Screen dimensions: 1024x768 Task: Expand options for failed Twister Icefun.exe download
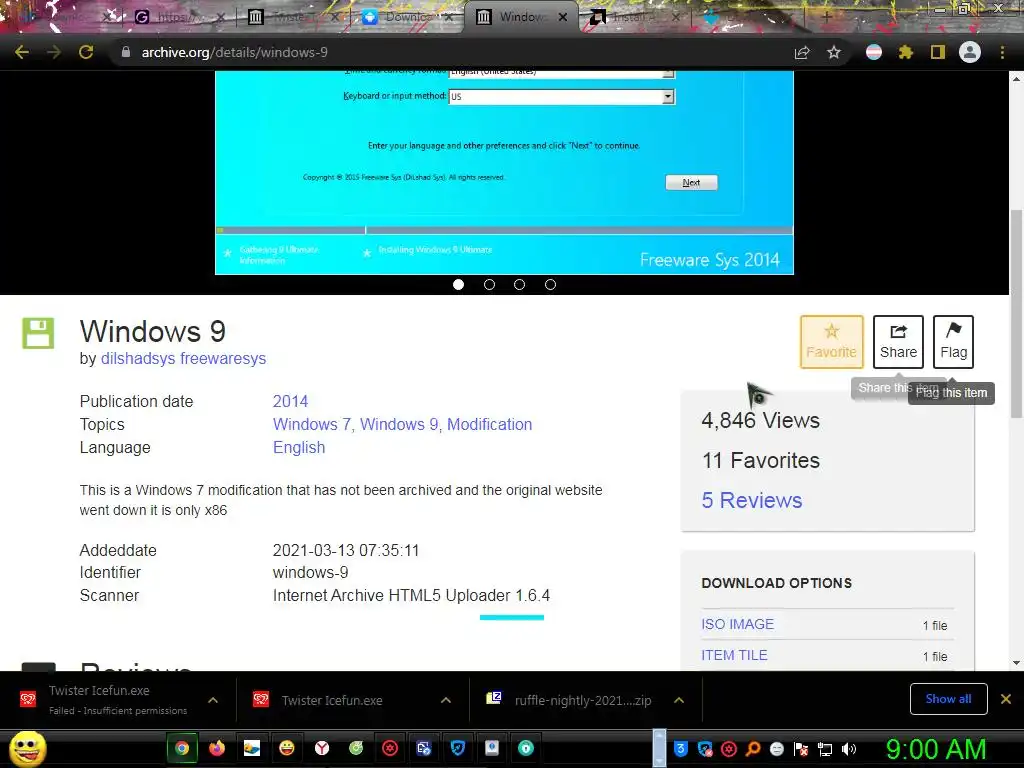pyautogui.click(x=213, y=700)
